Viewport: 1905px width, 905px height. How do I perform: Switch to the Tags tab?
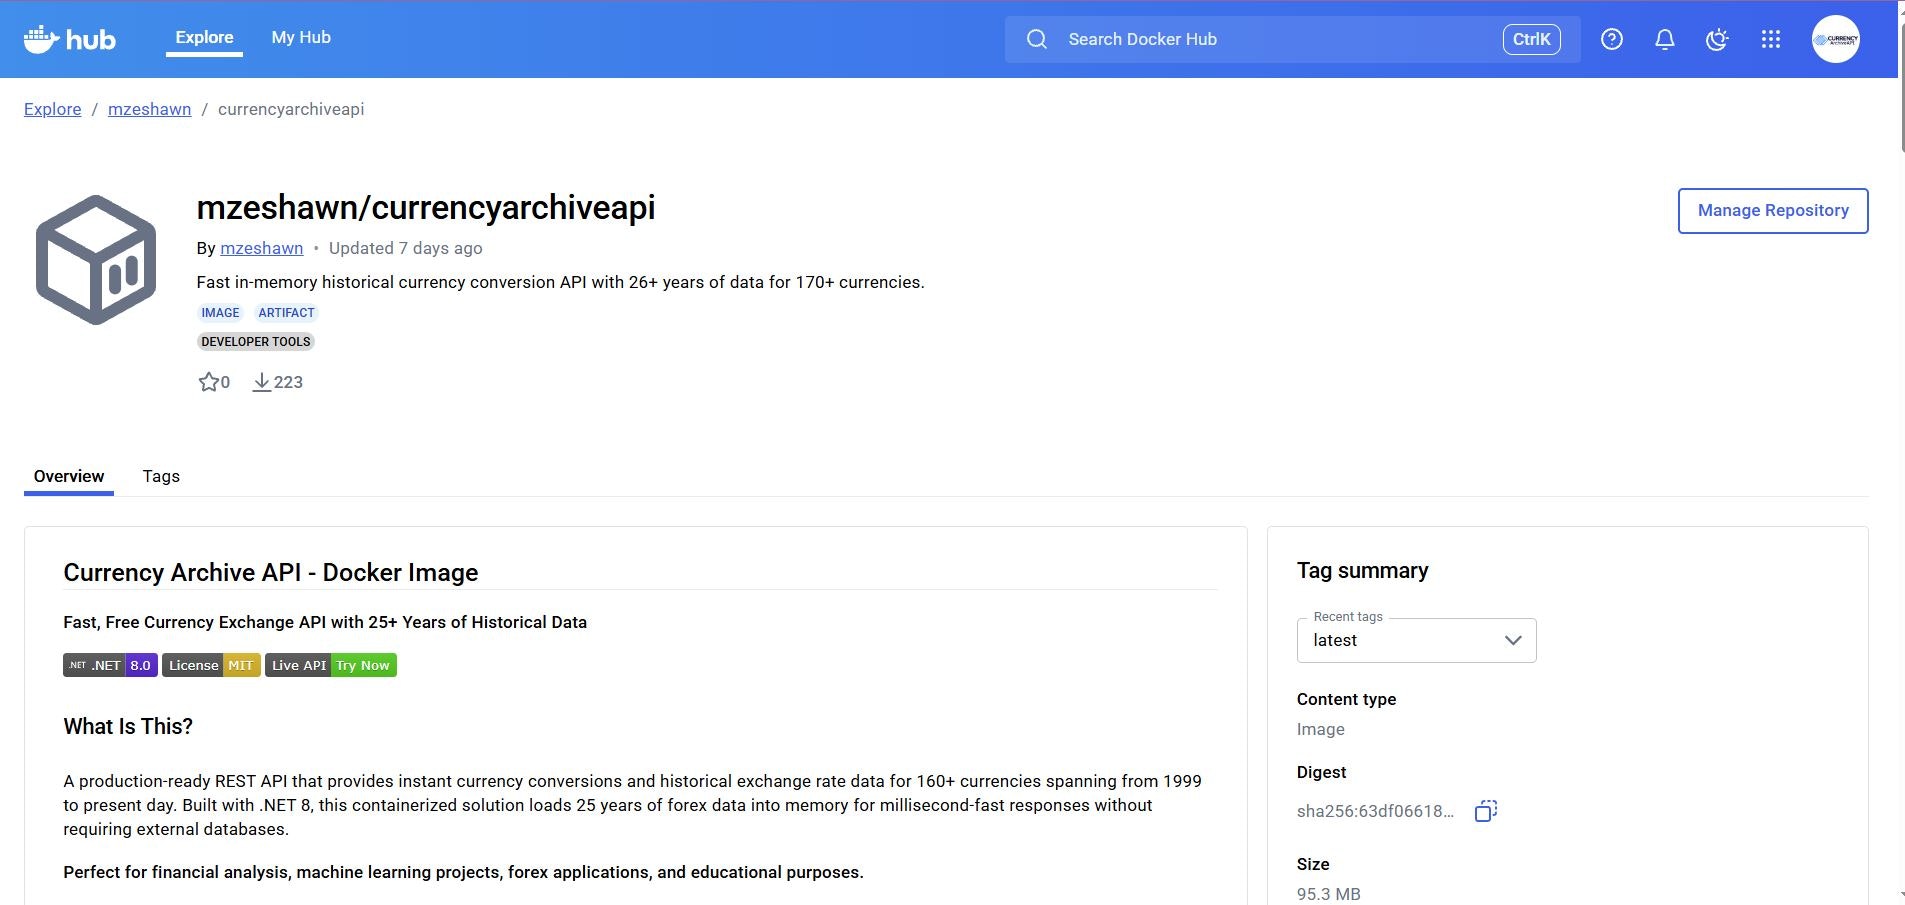coord(160,476)
